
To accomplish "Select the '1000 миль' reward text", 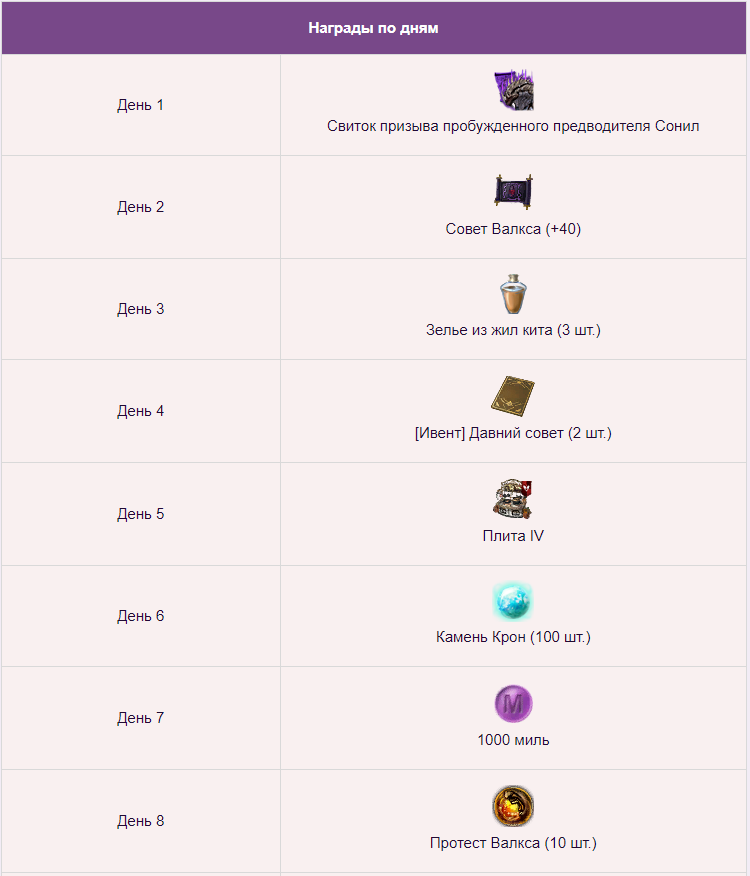I will point(513,740).
